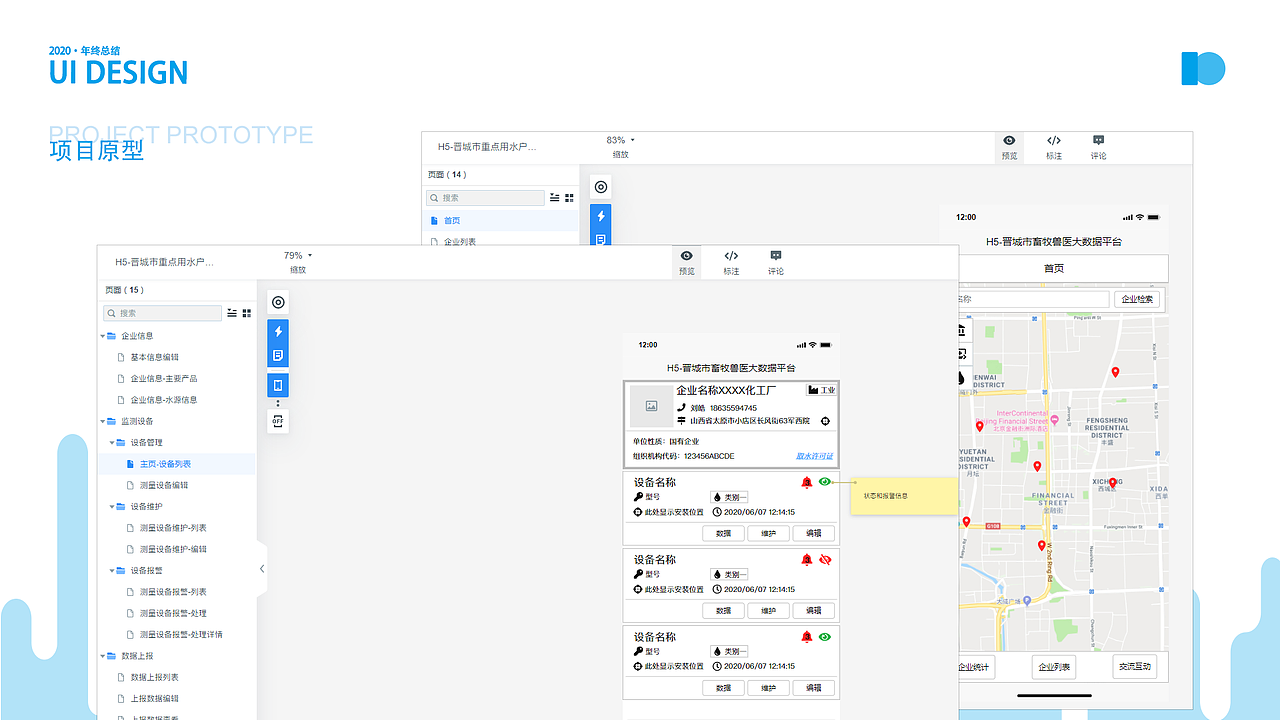Viewport: 1280px width, 720px height.
Task: Click the 数据 button on the first device card
Action: click(x=723, y=533)
